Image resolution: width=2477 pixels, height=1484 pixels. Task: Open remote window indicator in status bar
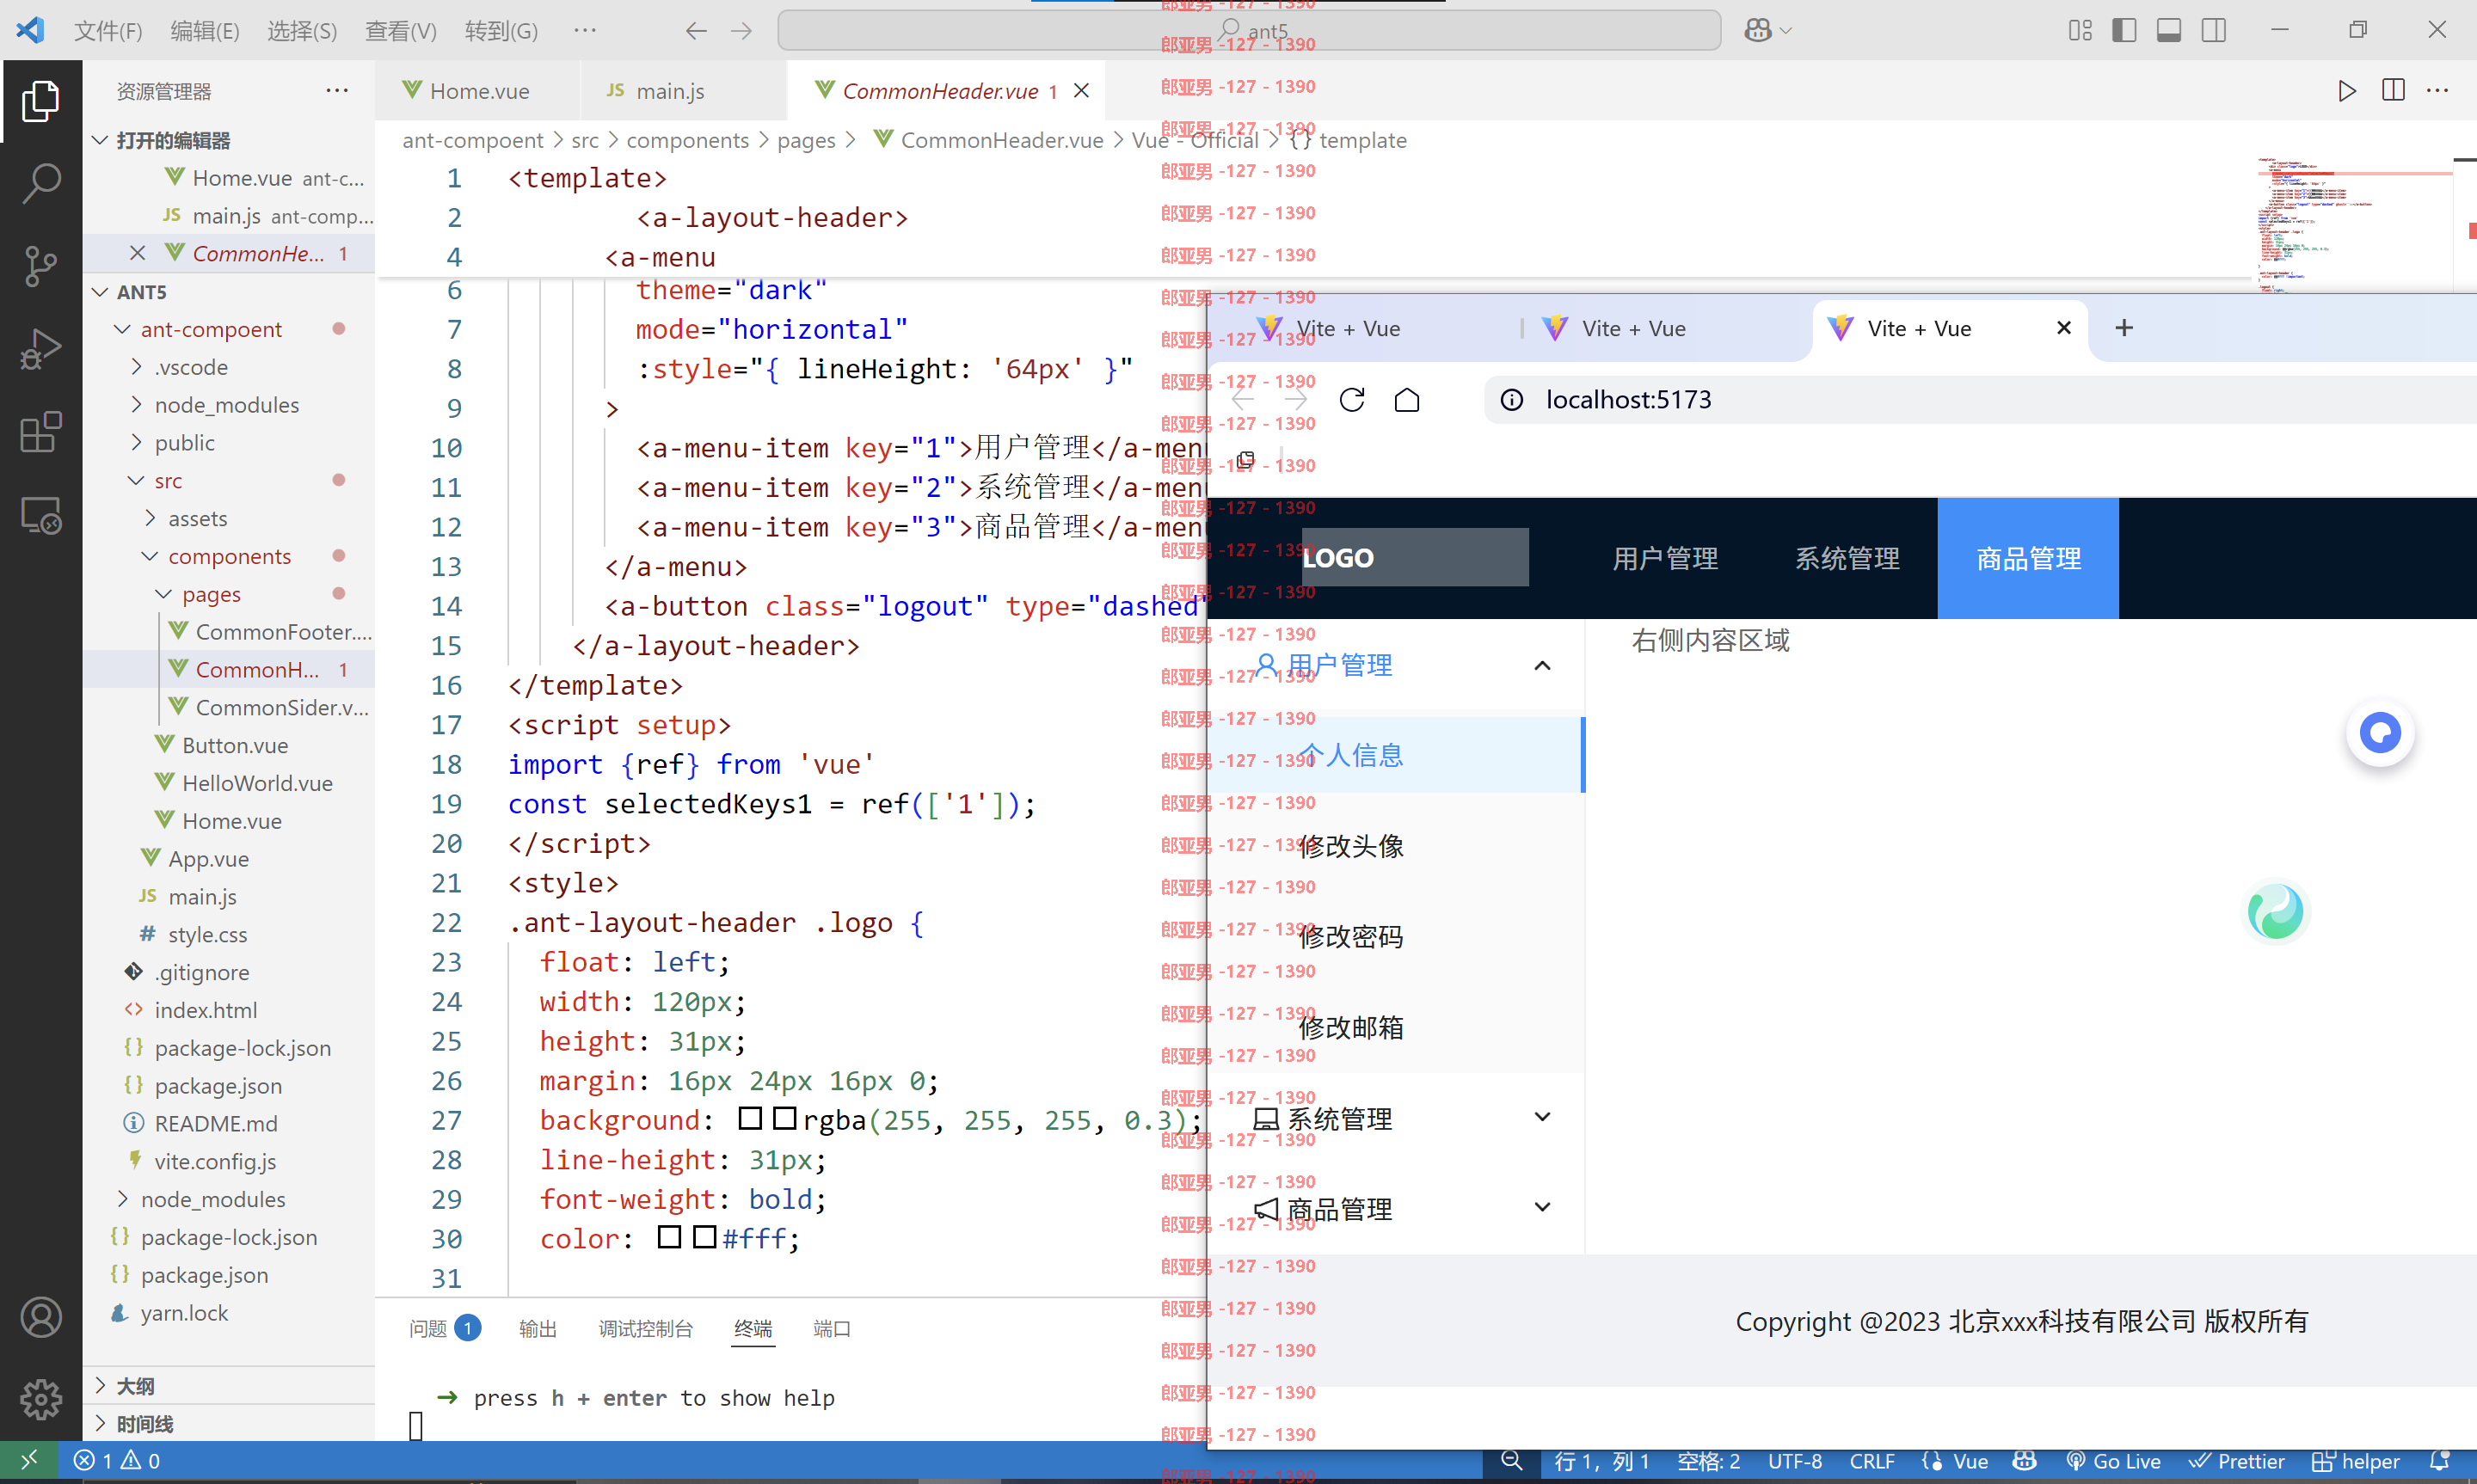click(x=29, y=1460)
